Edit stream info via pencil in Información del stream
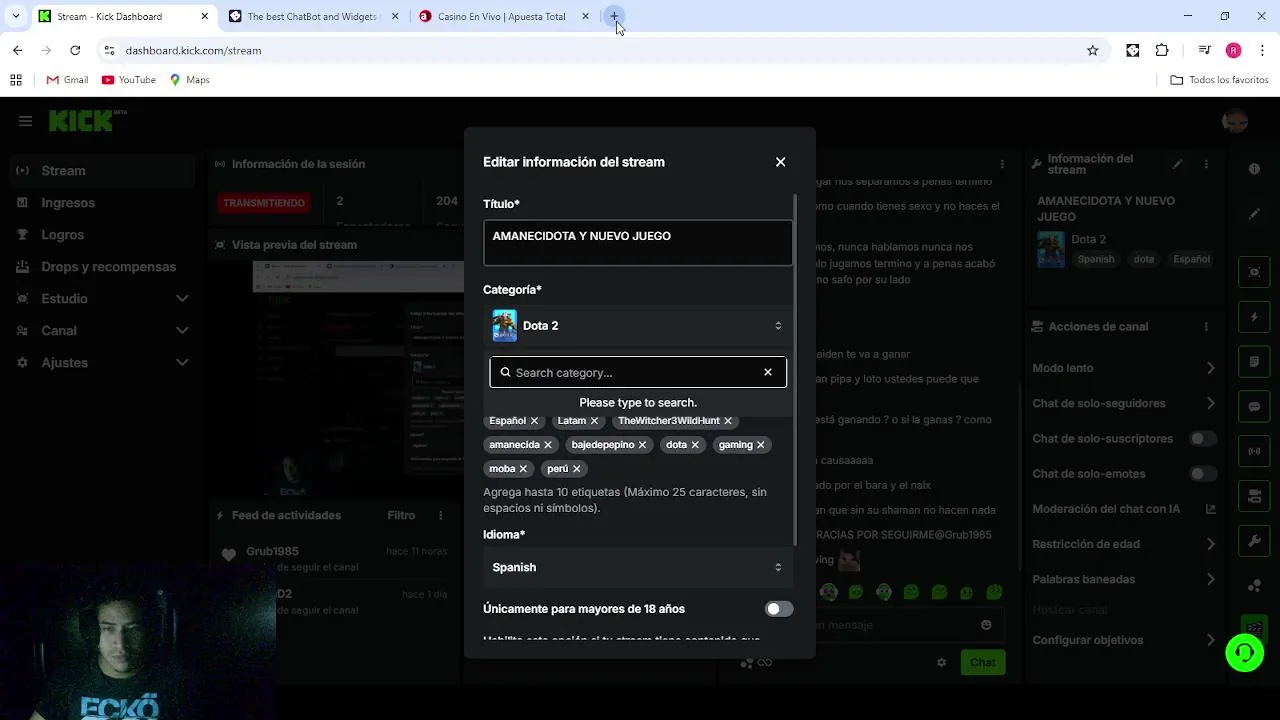The image size is (1280, 720). 1178,164
